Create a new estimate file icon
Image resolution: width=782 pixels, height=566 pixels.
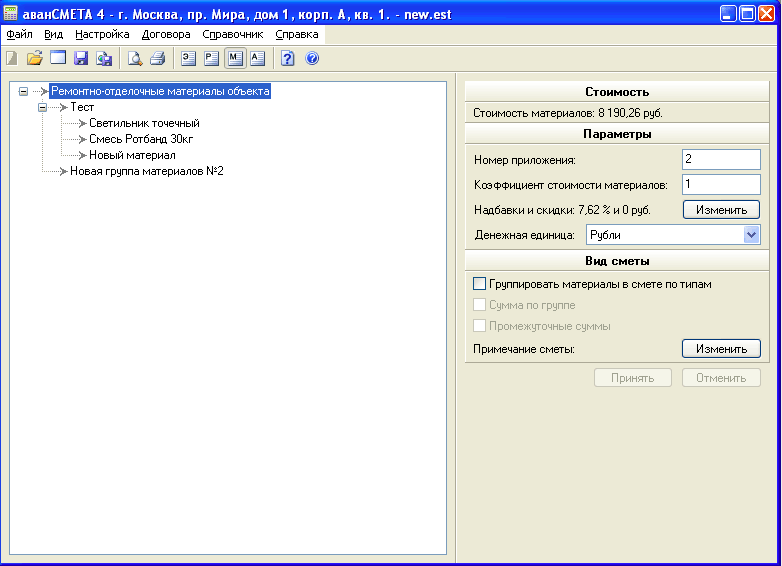click(11, 58)
